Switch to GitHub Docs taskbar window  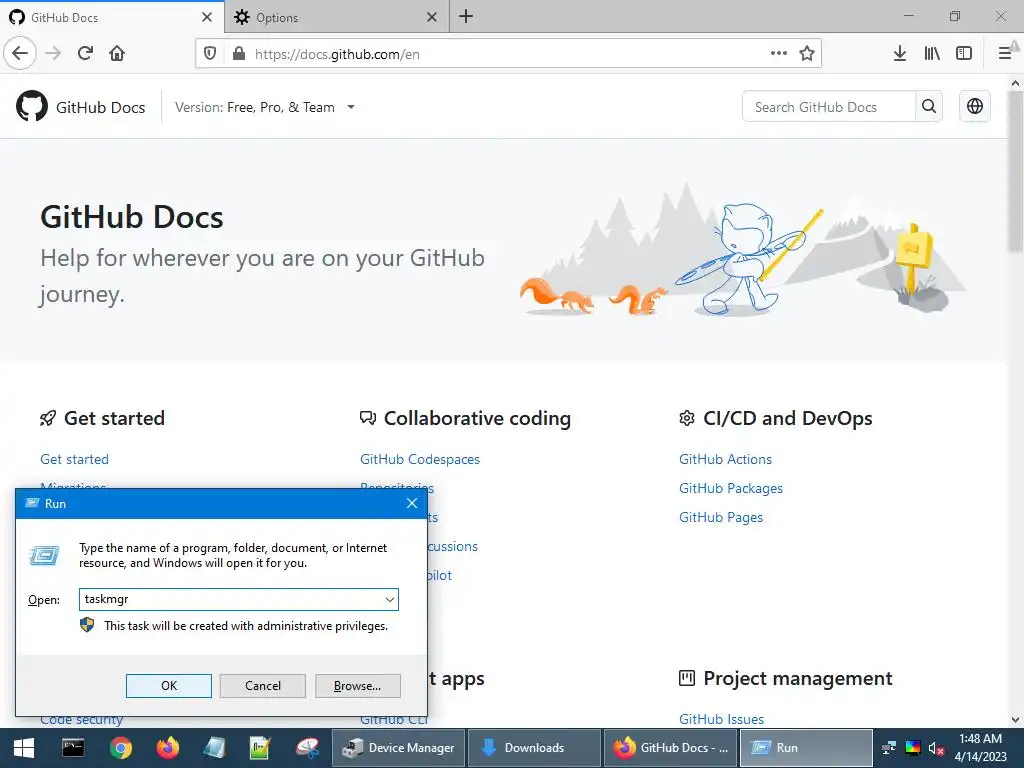(671, 748)
